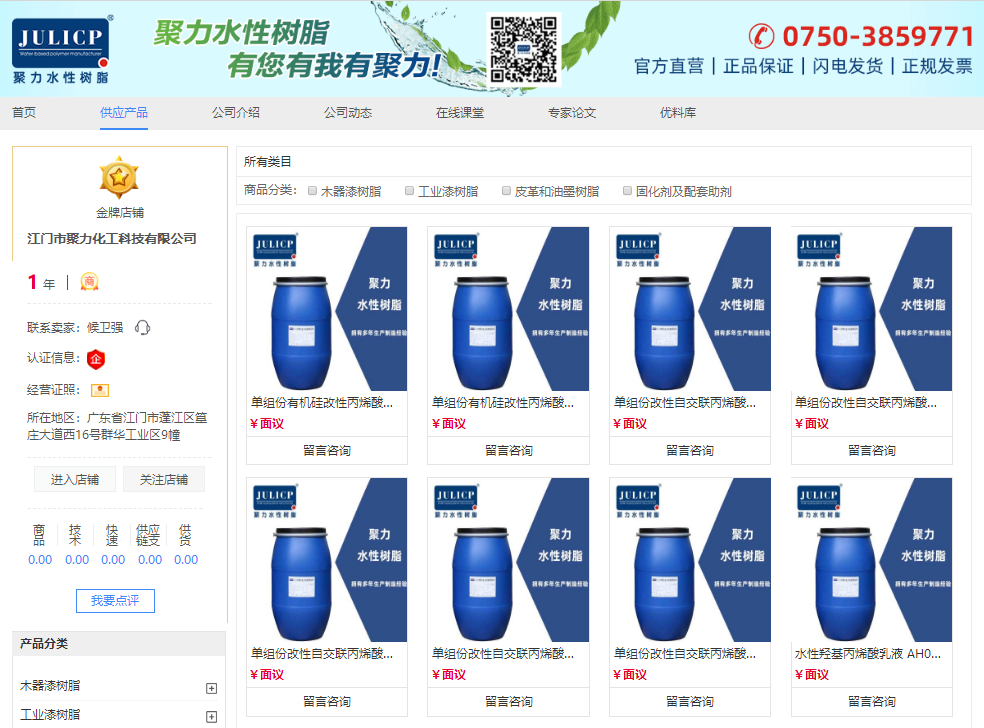The image size is (984, 728).
Task: Click the 官方直营 text in the banner
Action: pyautogui.click(x=669, y=66)
